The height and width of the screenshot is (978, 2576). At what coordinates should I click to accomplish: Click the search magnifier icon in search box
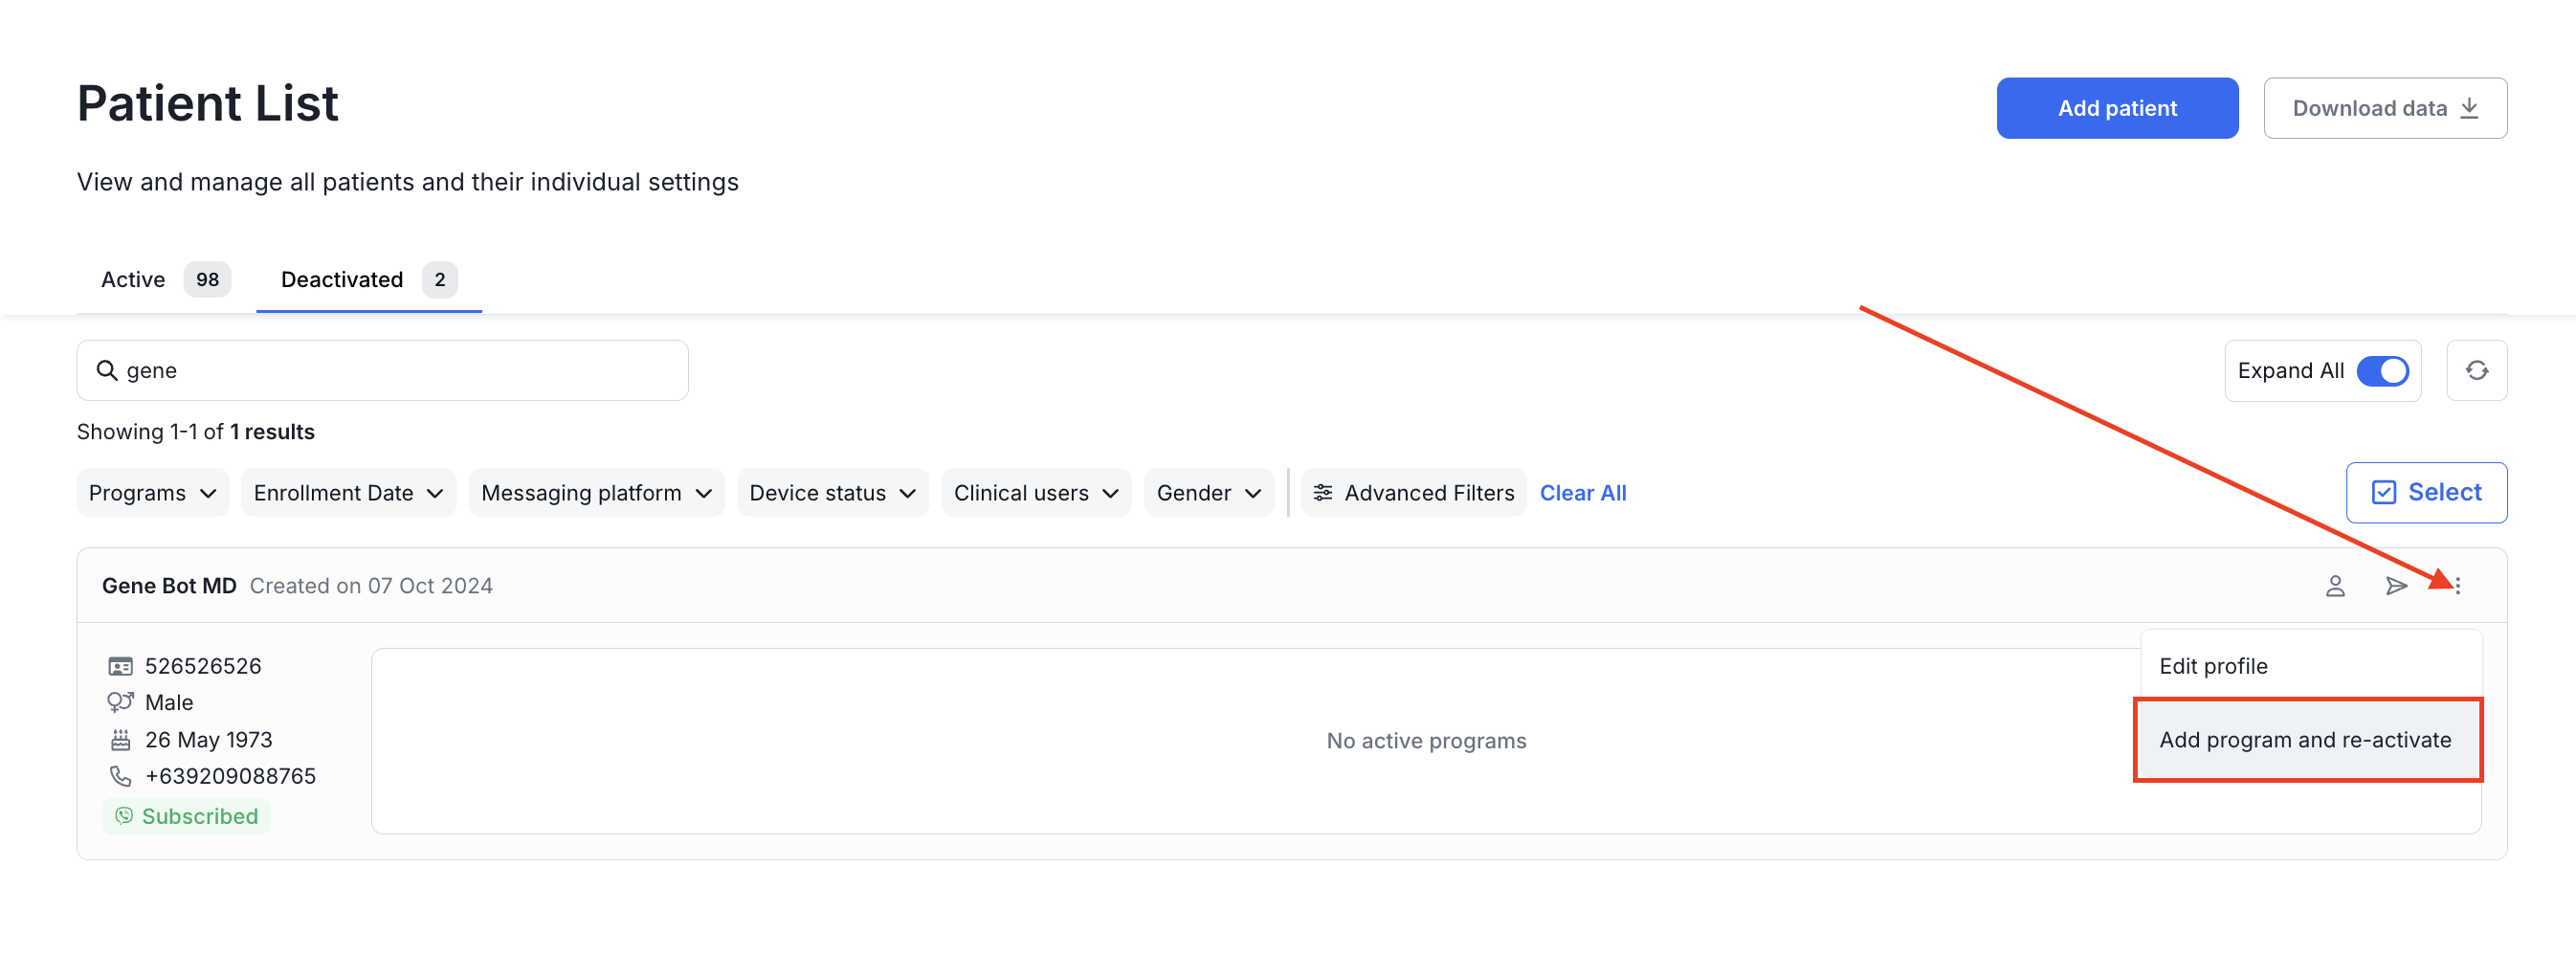click(107, 369)
